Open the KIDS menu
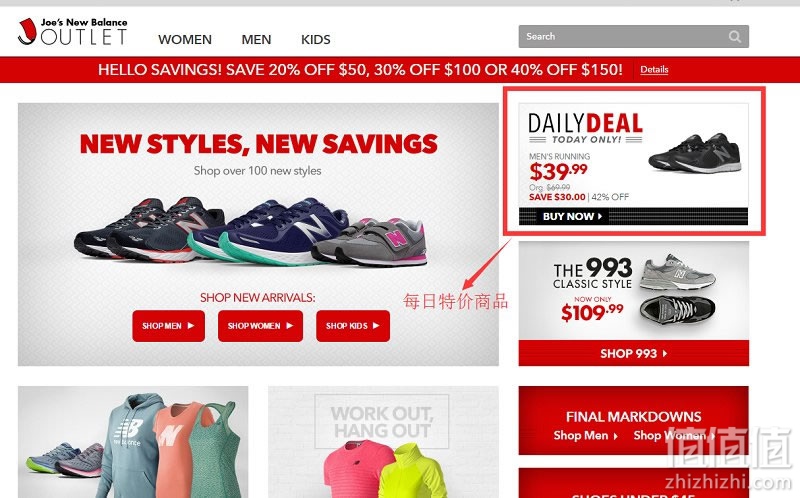 (x=316, y=39)
